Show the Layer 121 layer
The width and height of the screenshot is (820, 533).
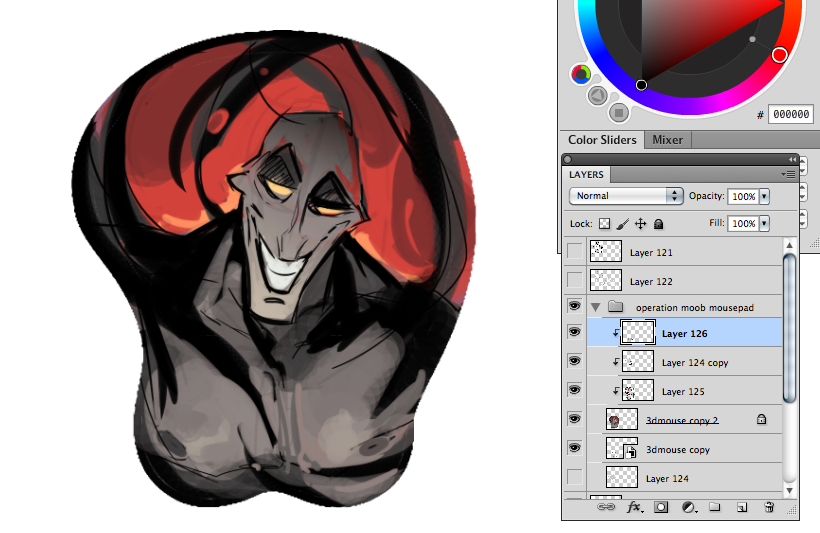574,252
